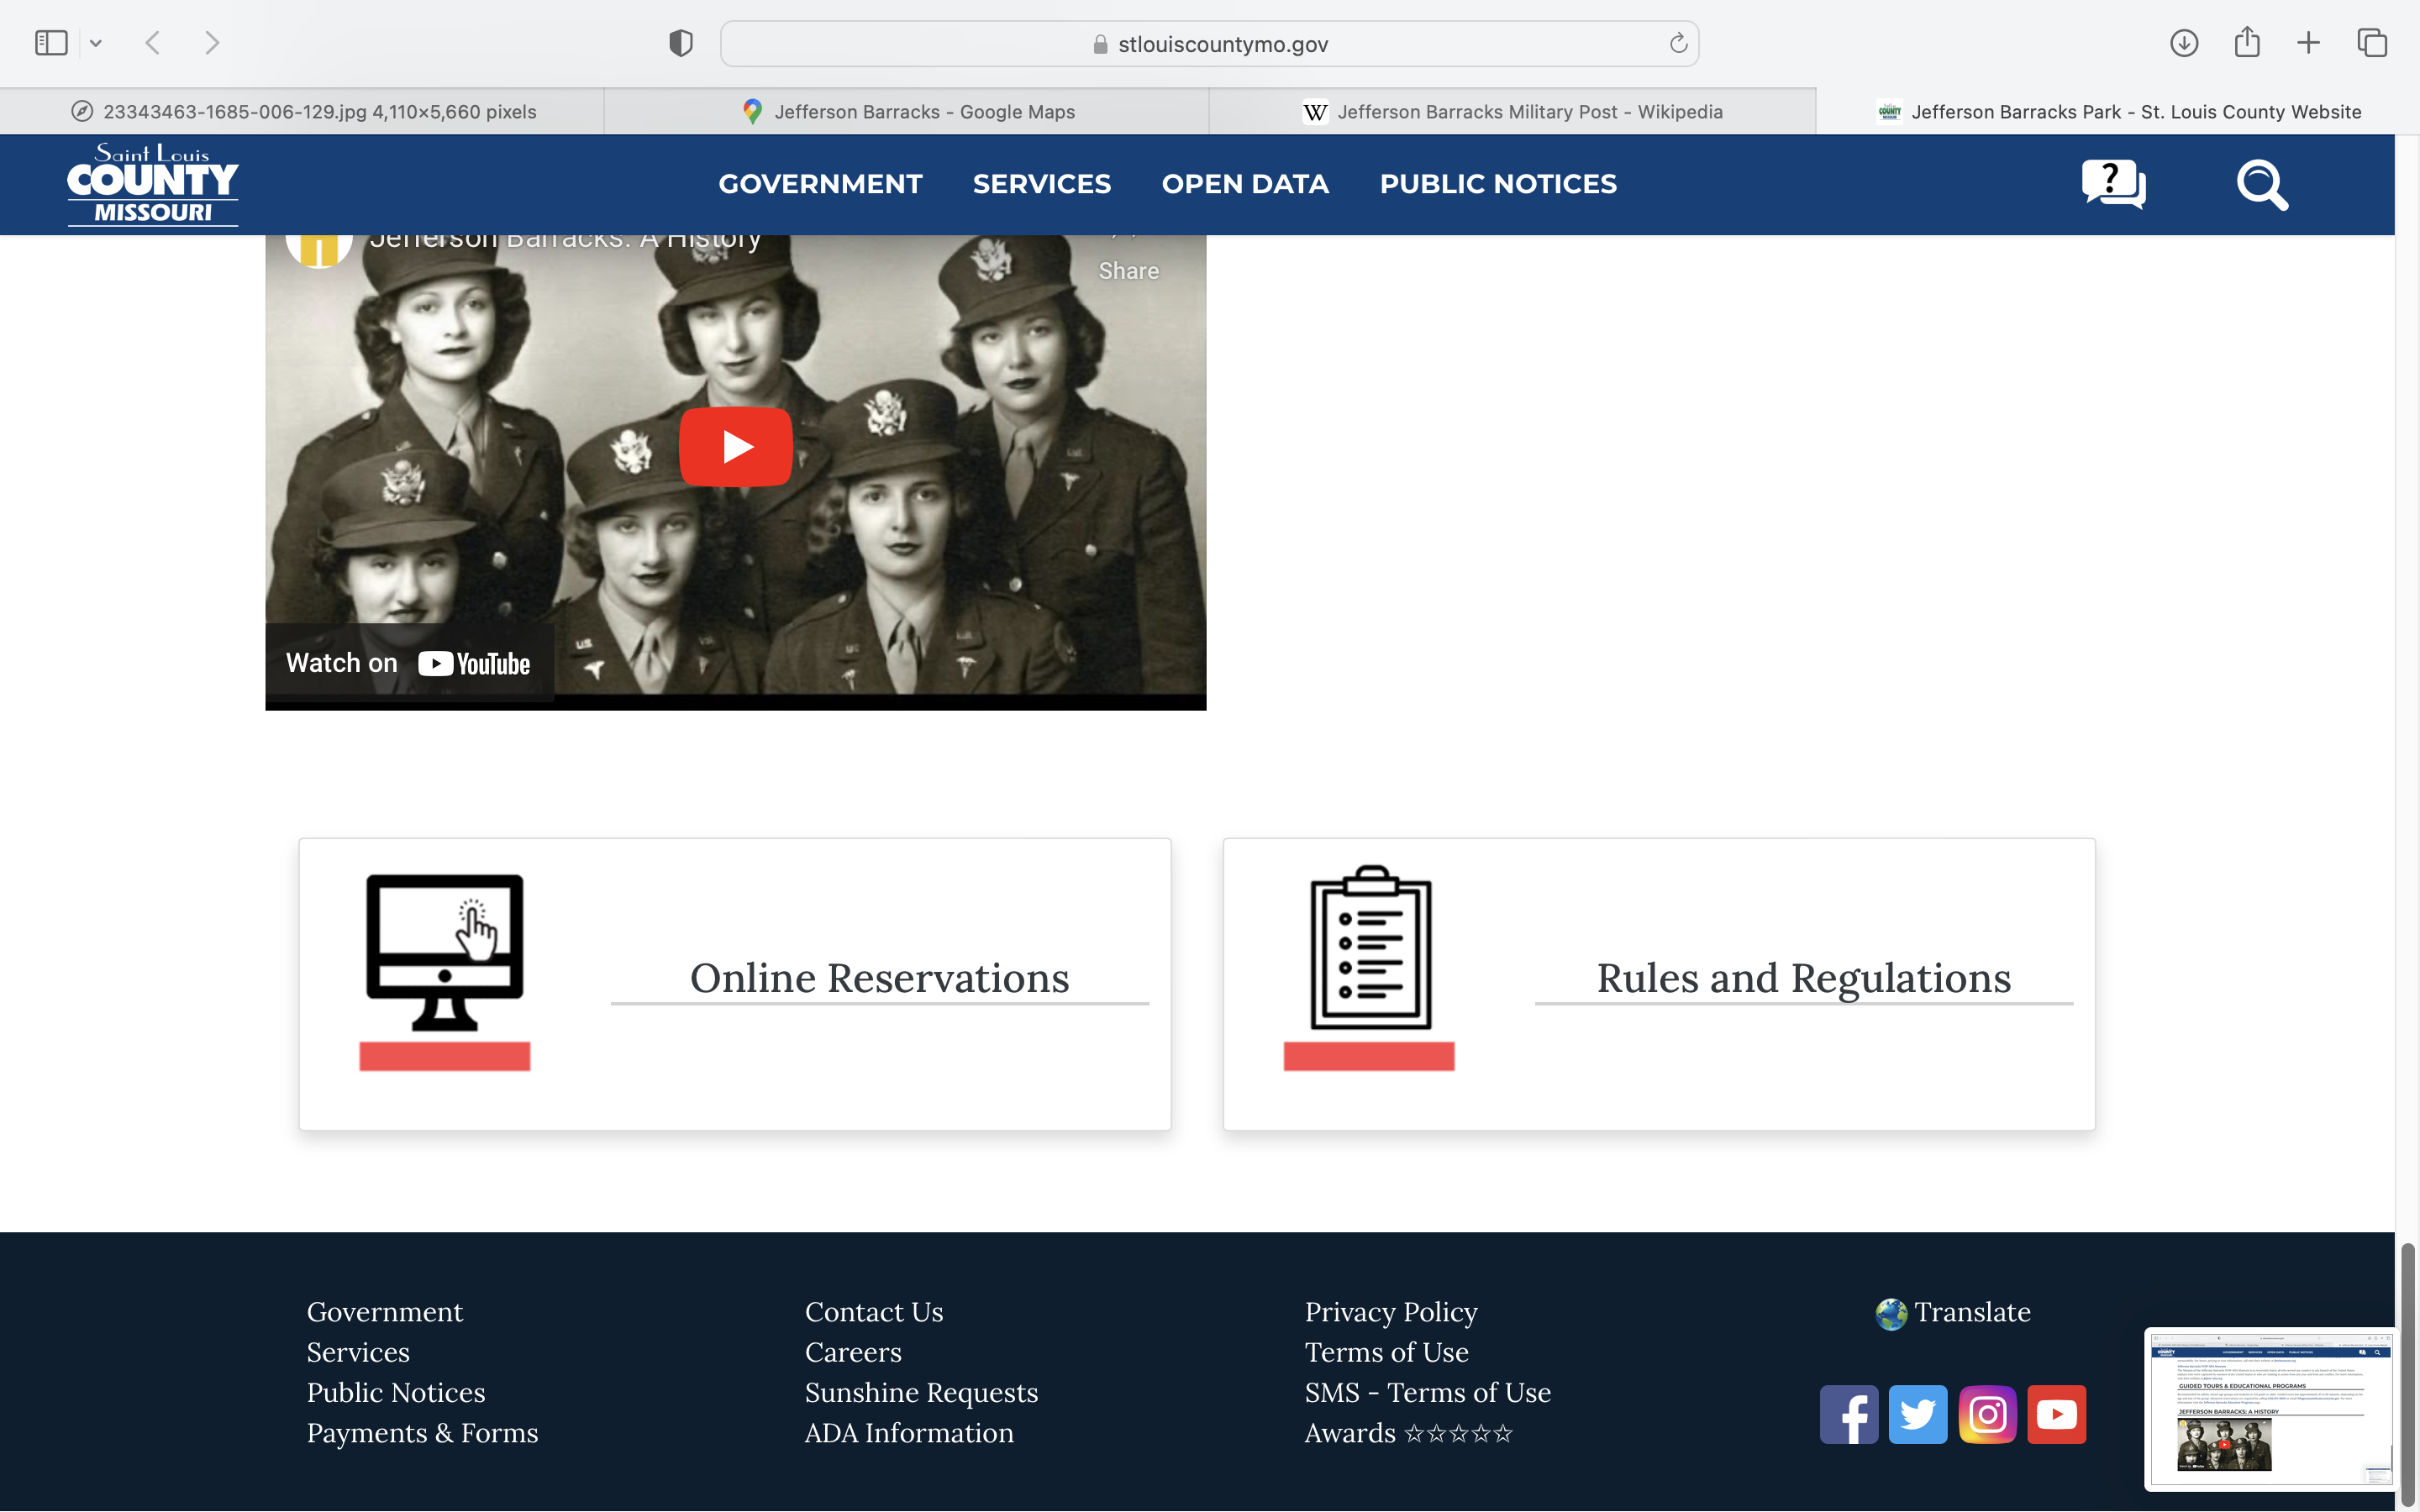The height and width of the screenshot is (1512, 2420).
Task: Open the Twitter social icon
Action: pyautogui.click(x=1917, y=1414)
